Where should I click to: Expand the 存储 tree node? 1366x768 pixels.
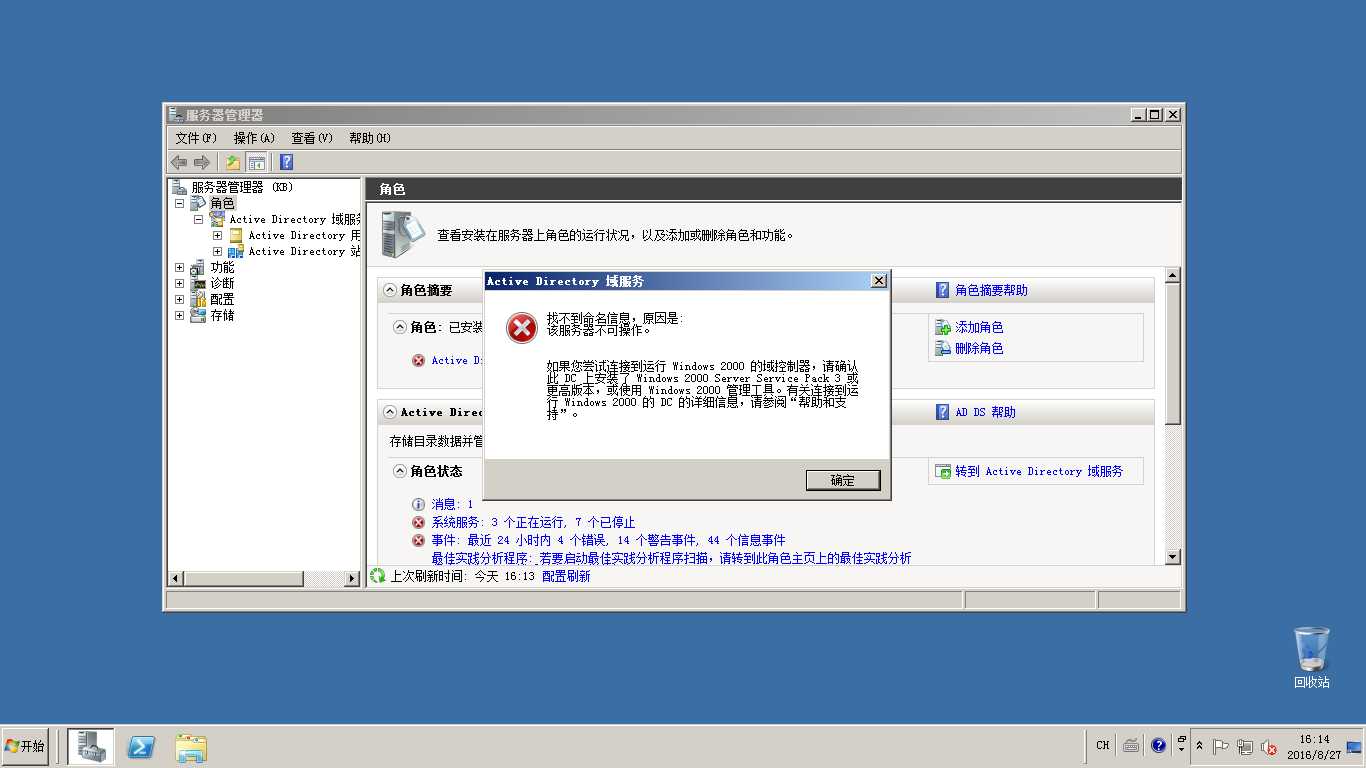[x=180, y=315]
